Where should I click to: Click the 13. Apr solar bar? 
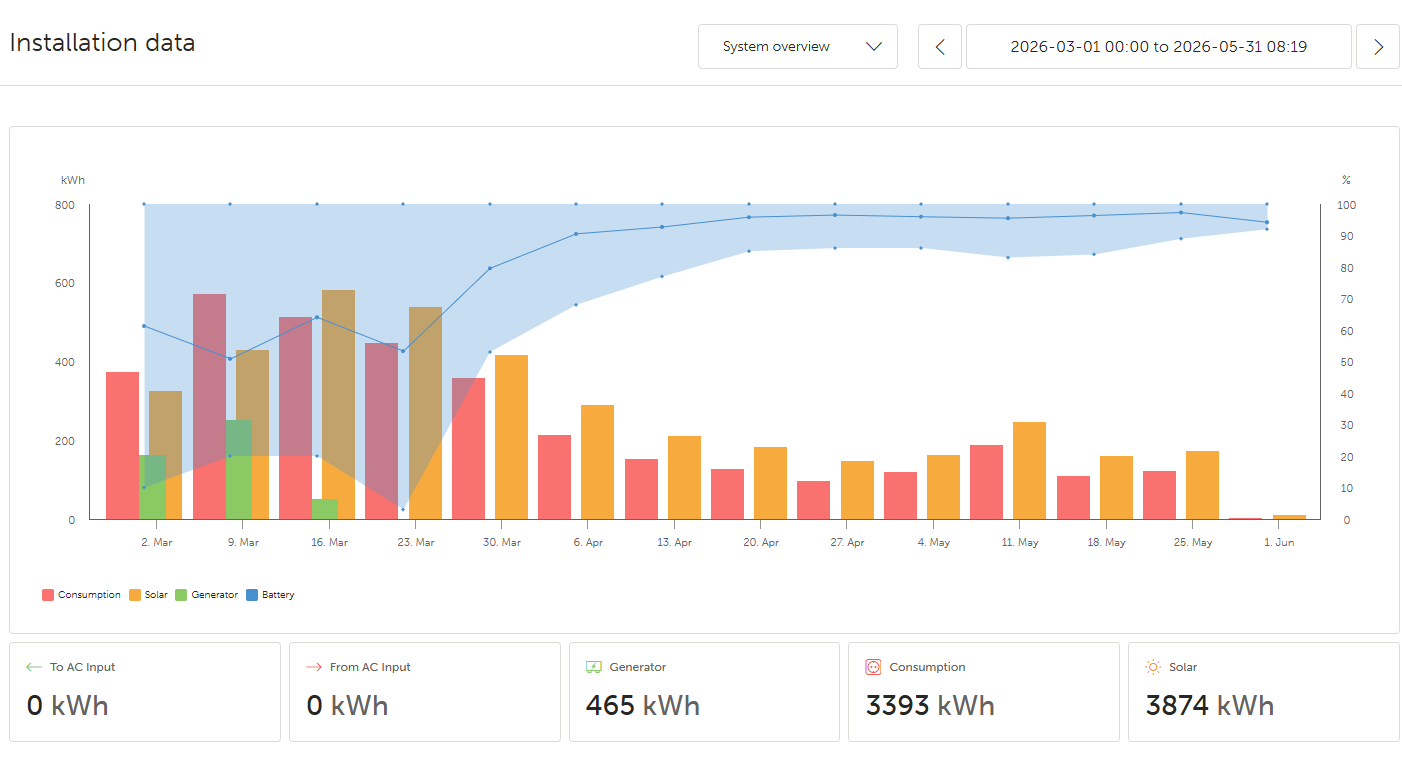click(684, 478)
